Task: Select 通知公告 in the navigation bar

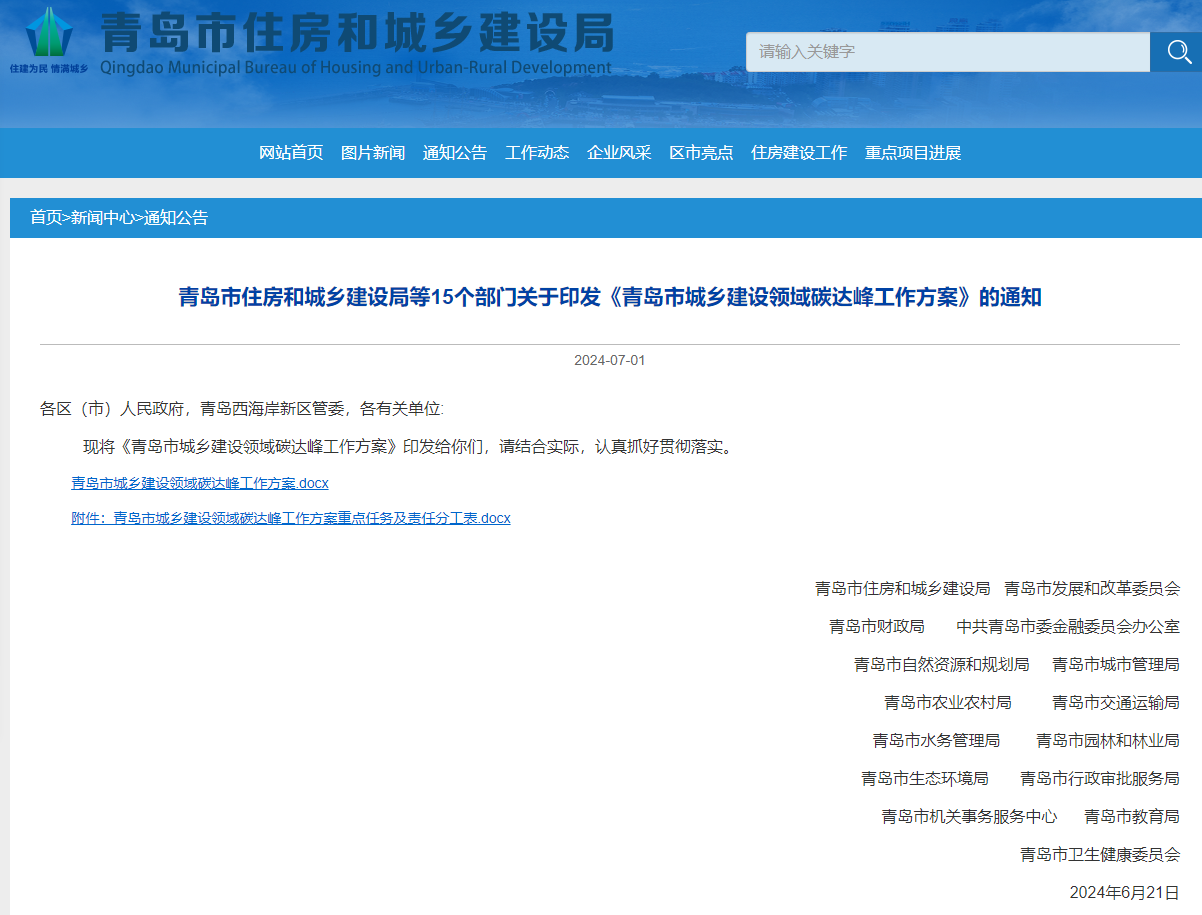Action: click(x=455, y=153)
